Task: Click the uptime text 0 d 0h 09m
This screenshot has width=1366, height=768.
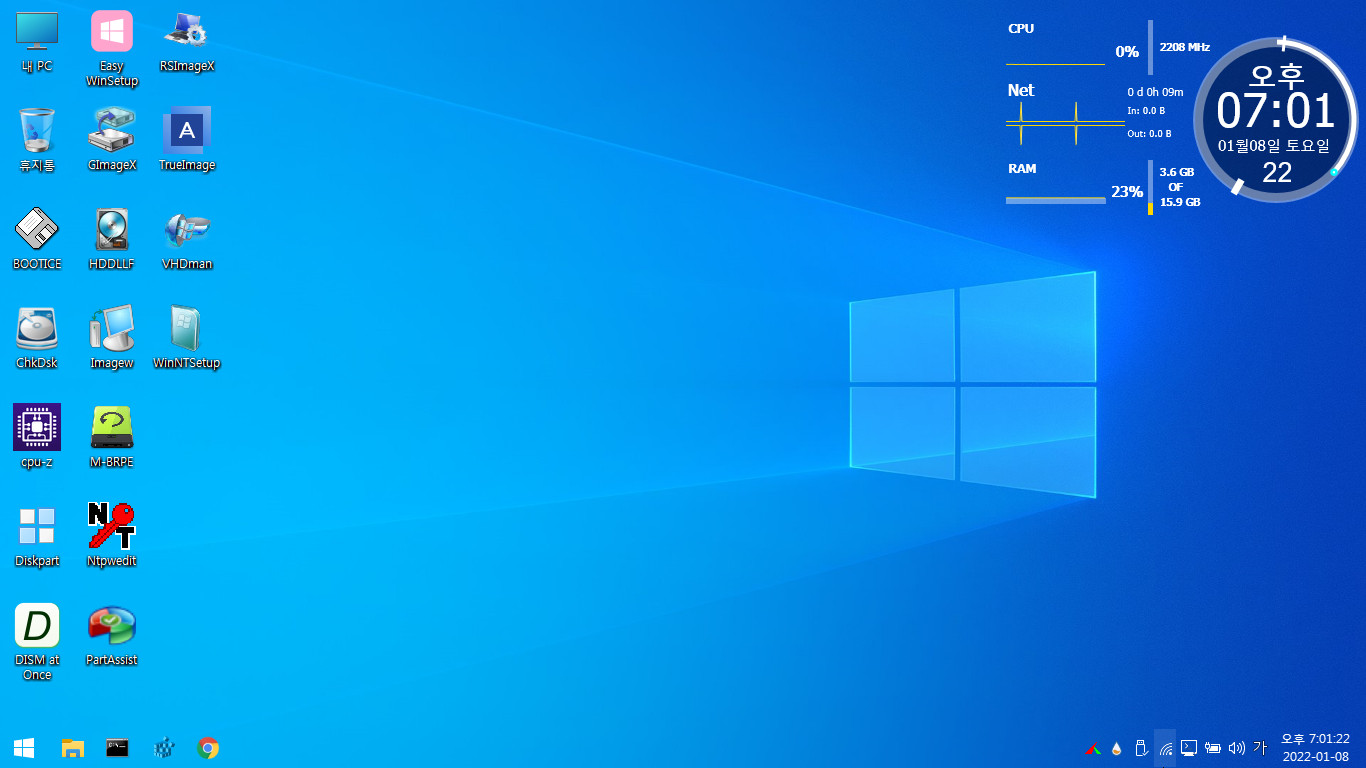Action: point(1155,92)
